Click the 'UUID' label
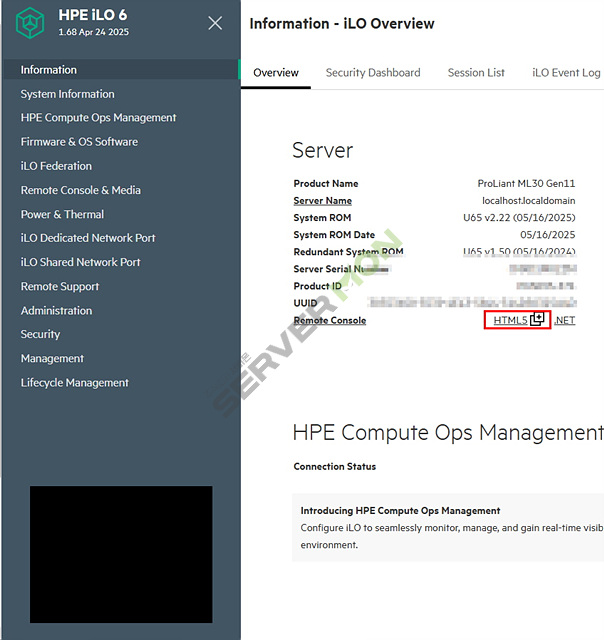 305,303
